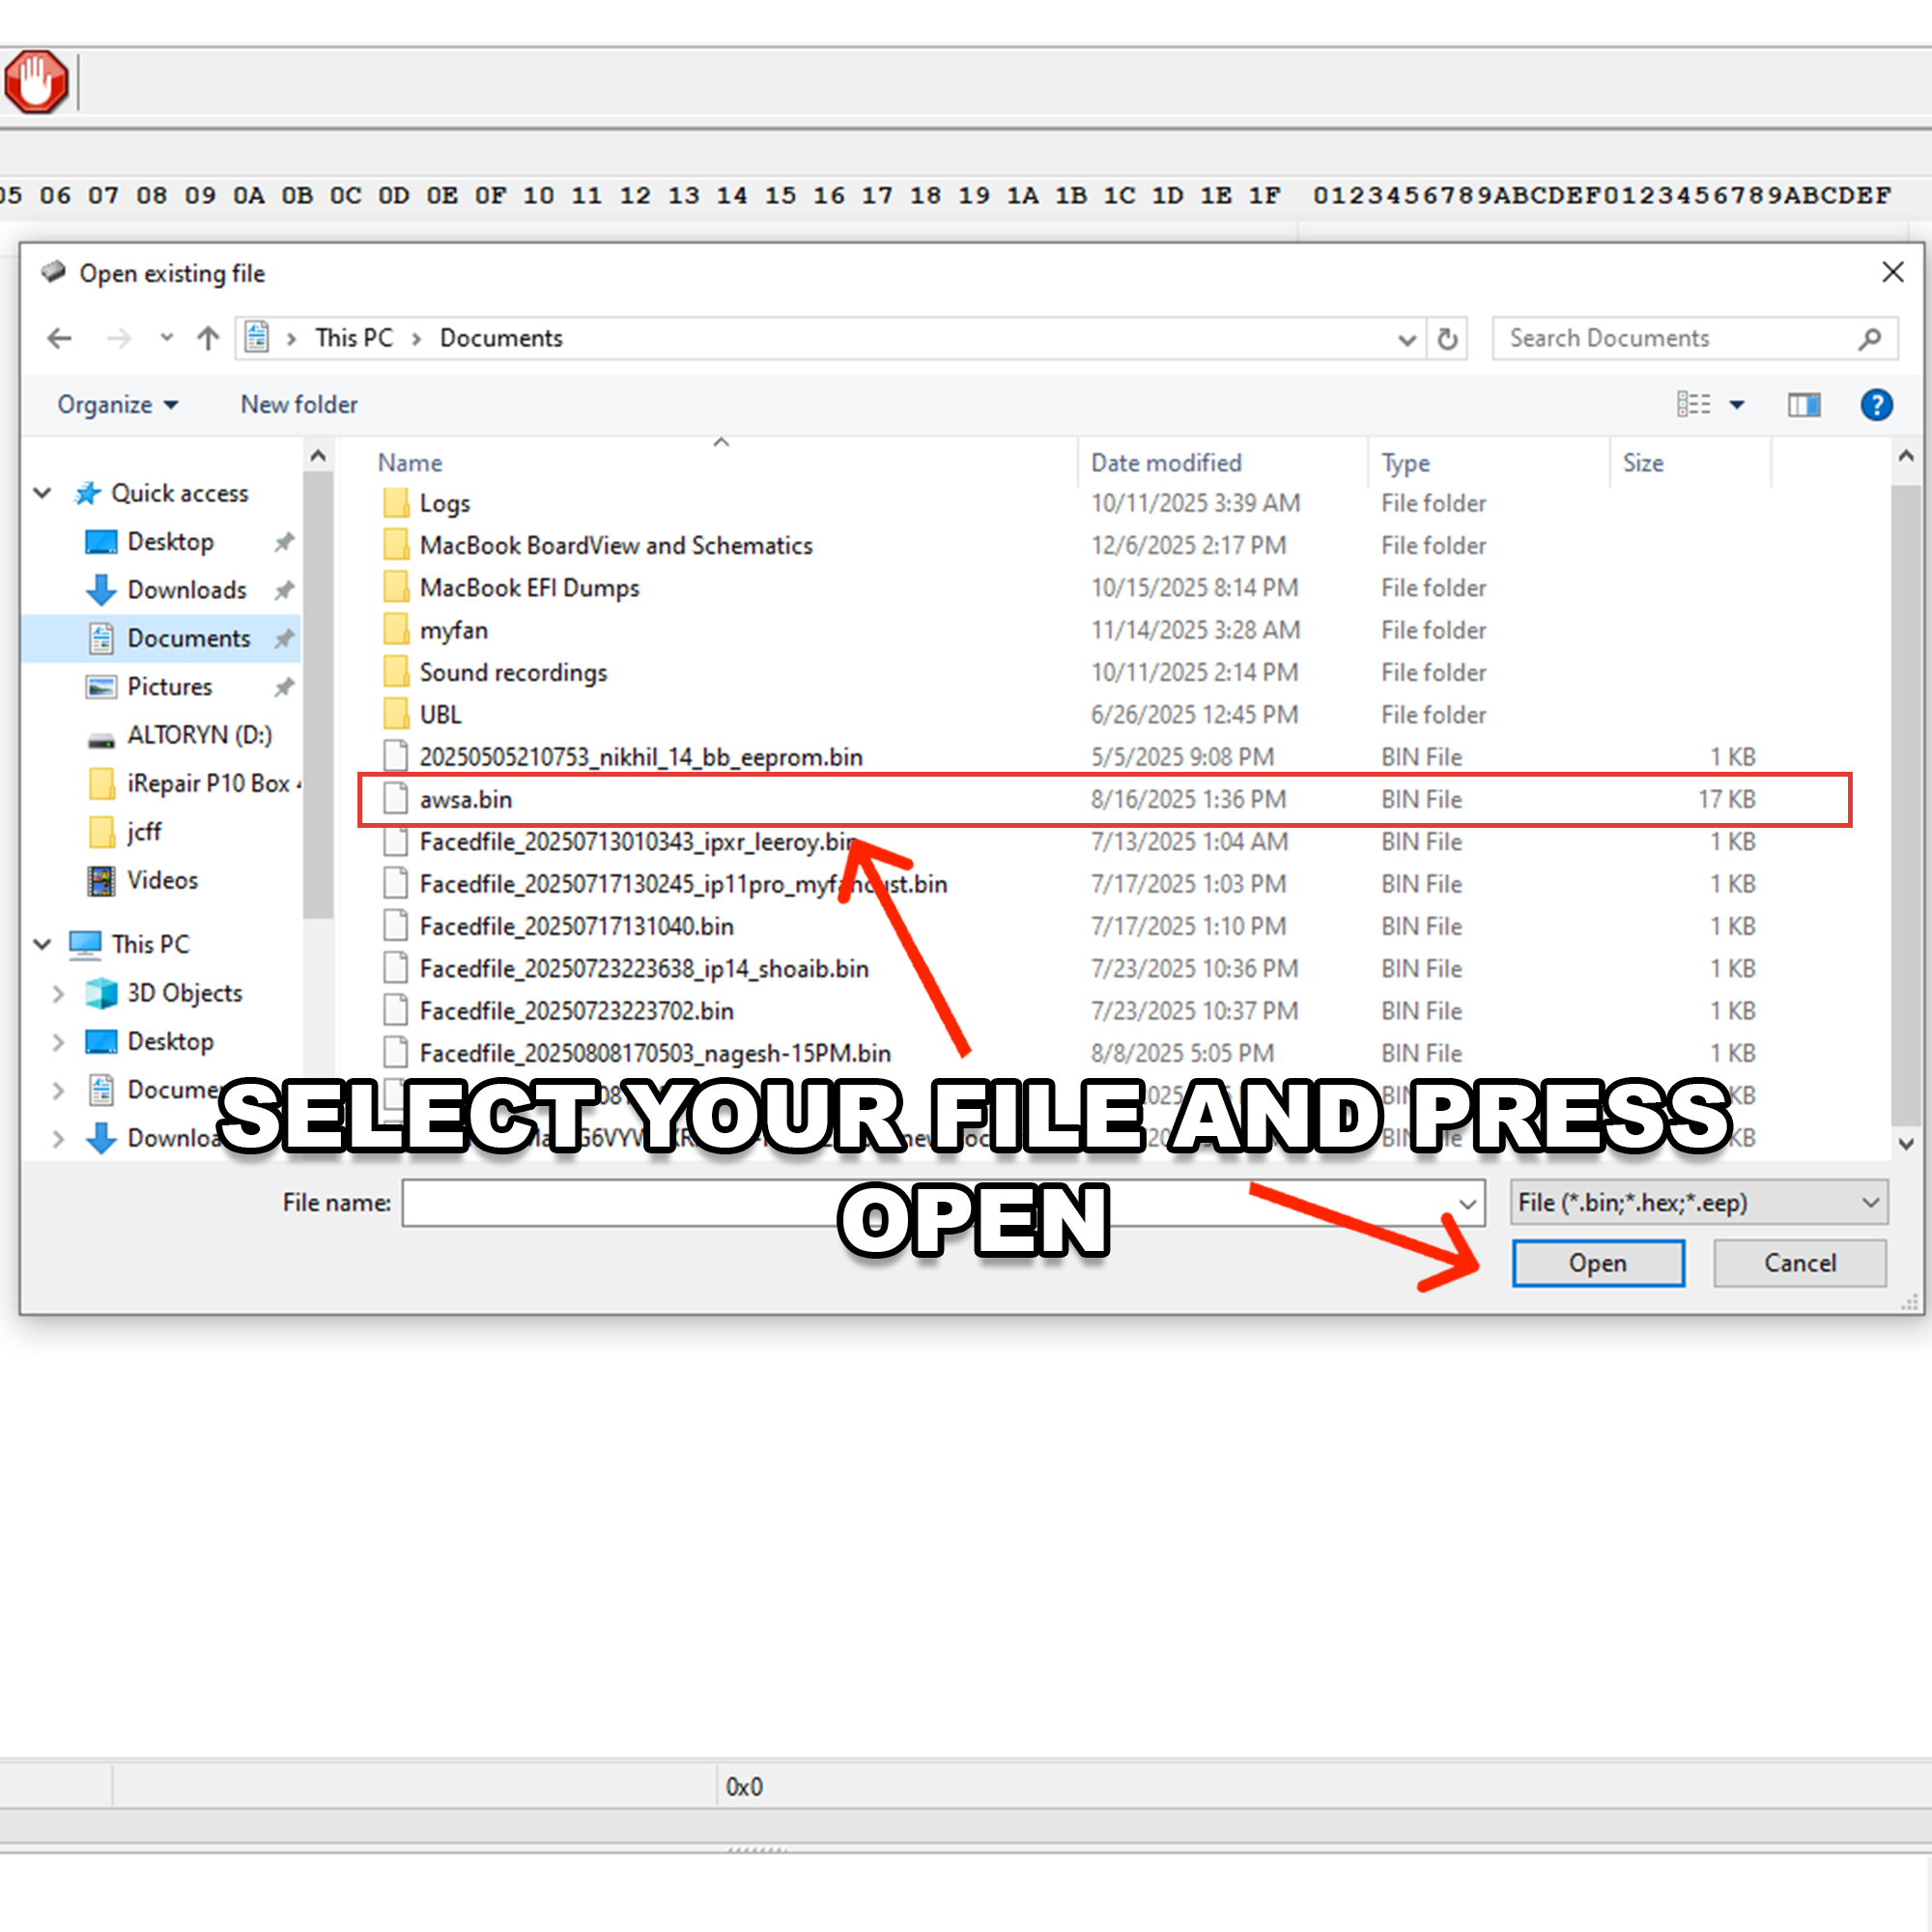Open the view options dropdown arrow
1932x1932 pixels.
click(x=1737, y=405)
